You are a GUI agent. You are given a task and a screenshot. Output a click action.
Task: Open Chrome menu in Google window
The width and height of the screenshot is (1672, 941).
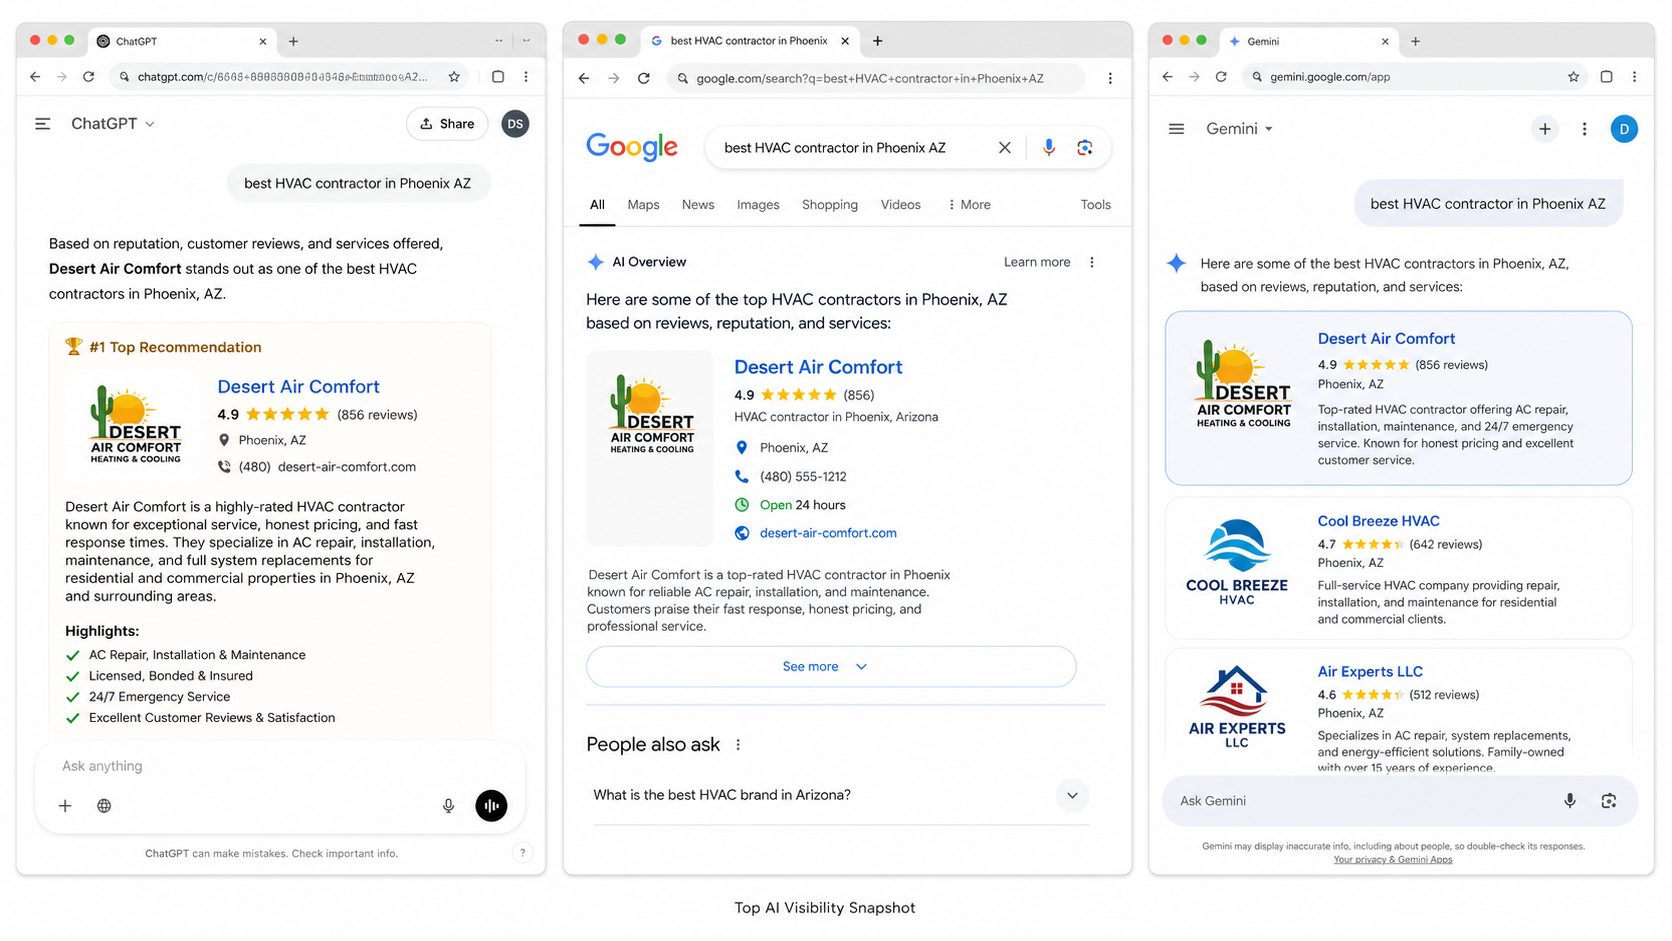[x=1110, y=78]
